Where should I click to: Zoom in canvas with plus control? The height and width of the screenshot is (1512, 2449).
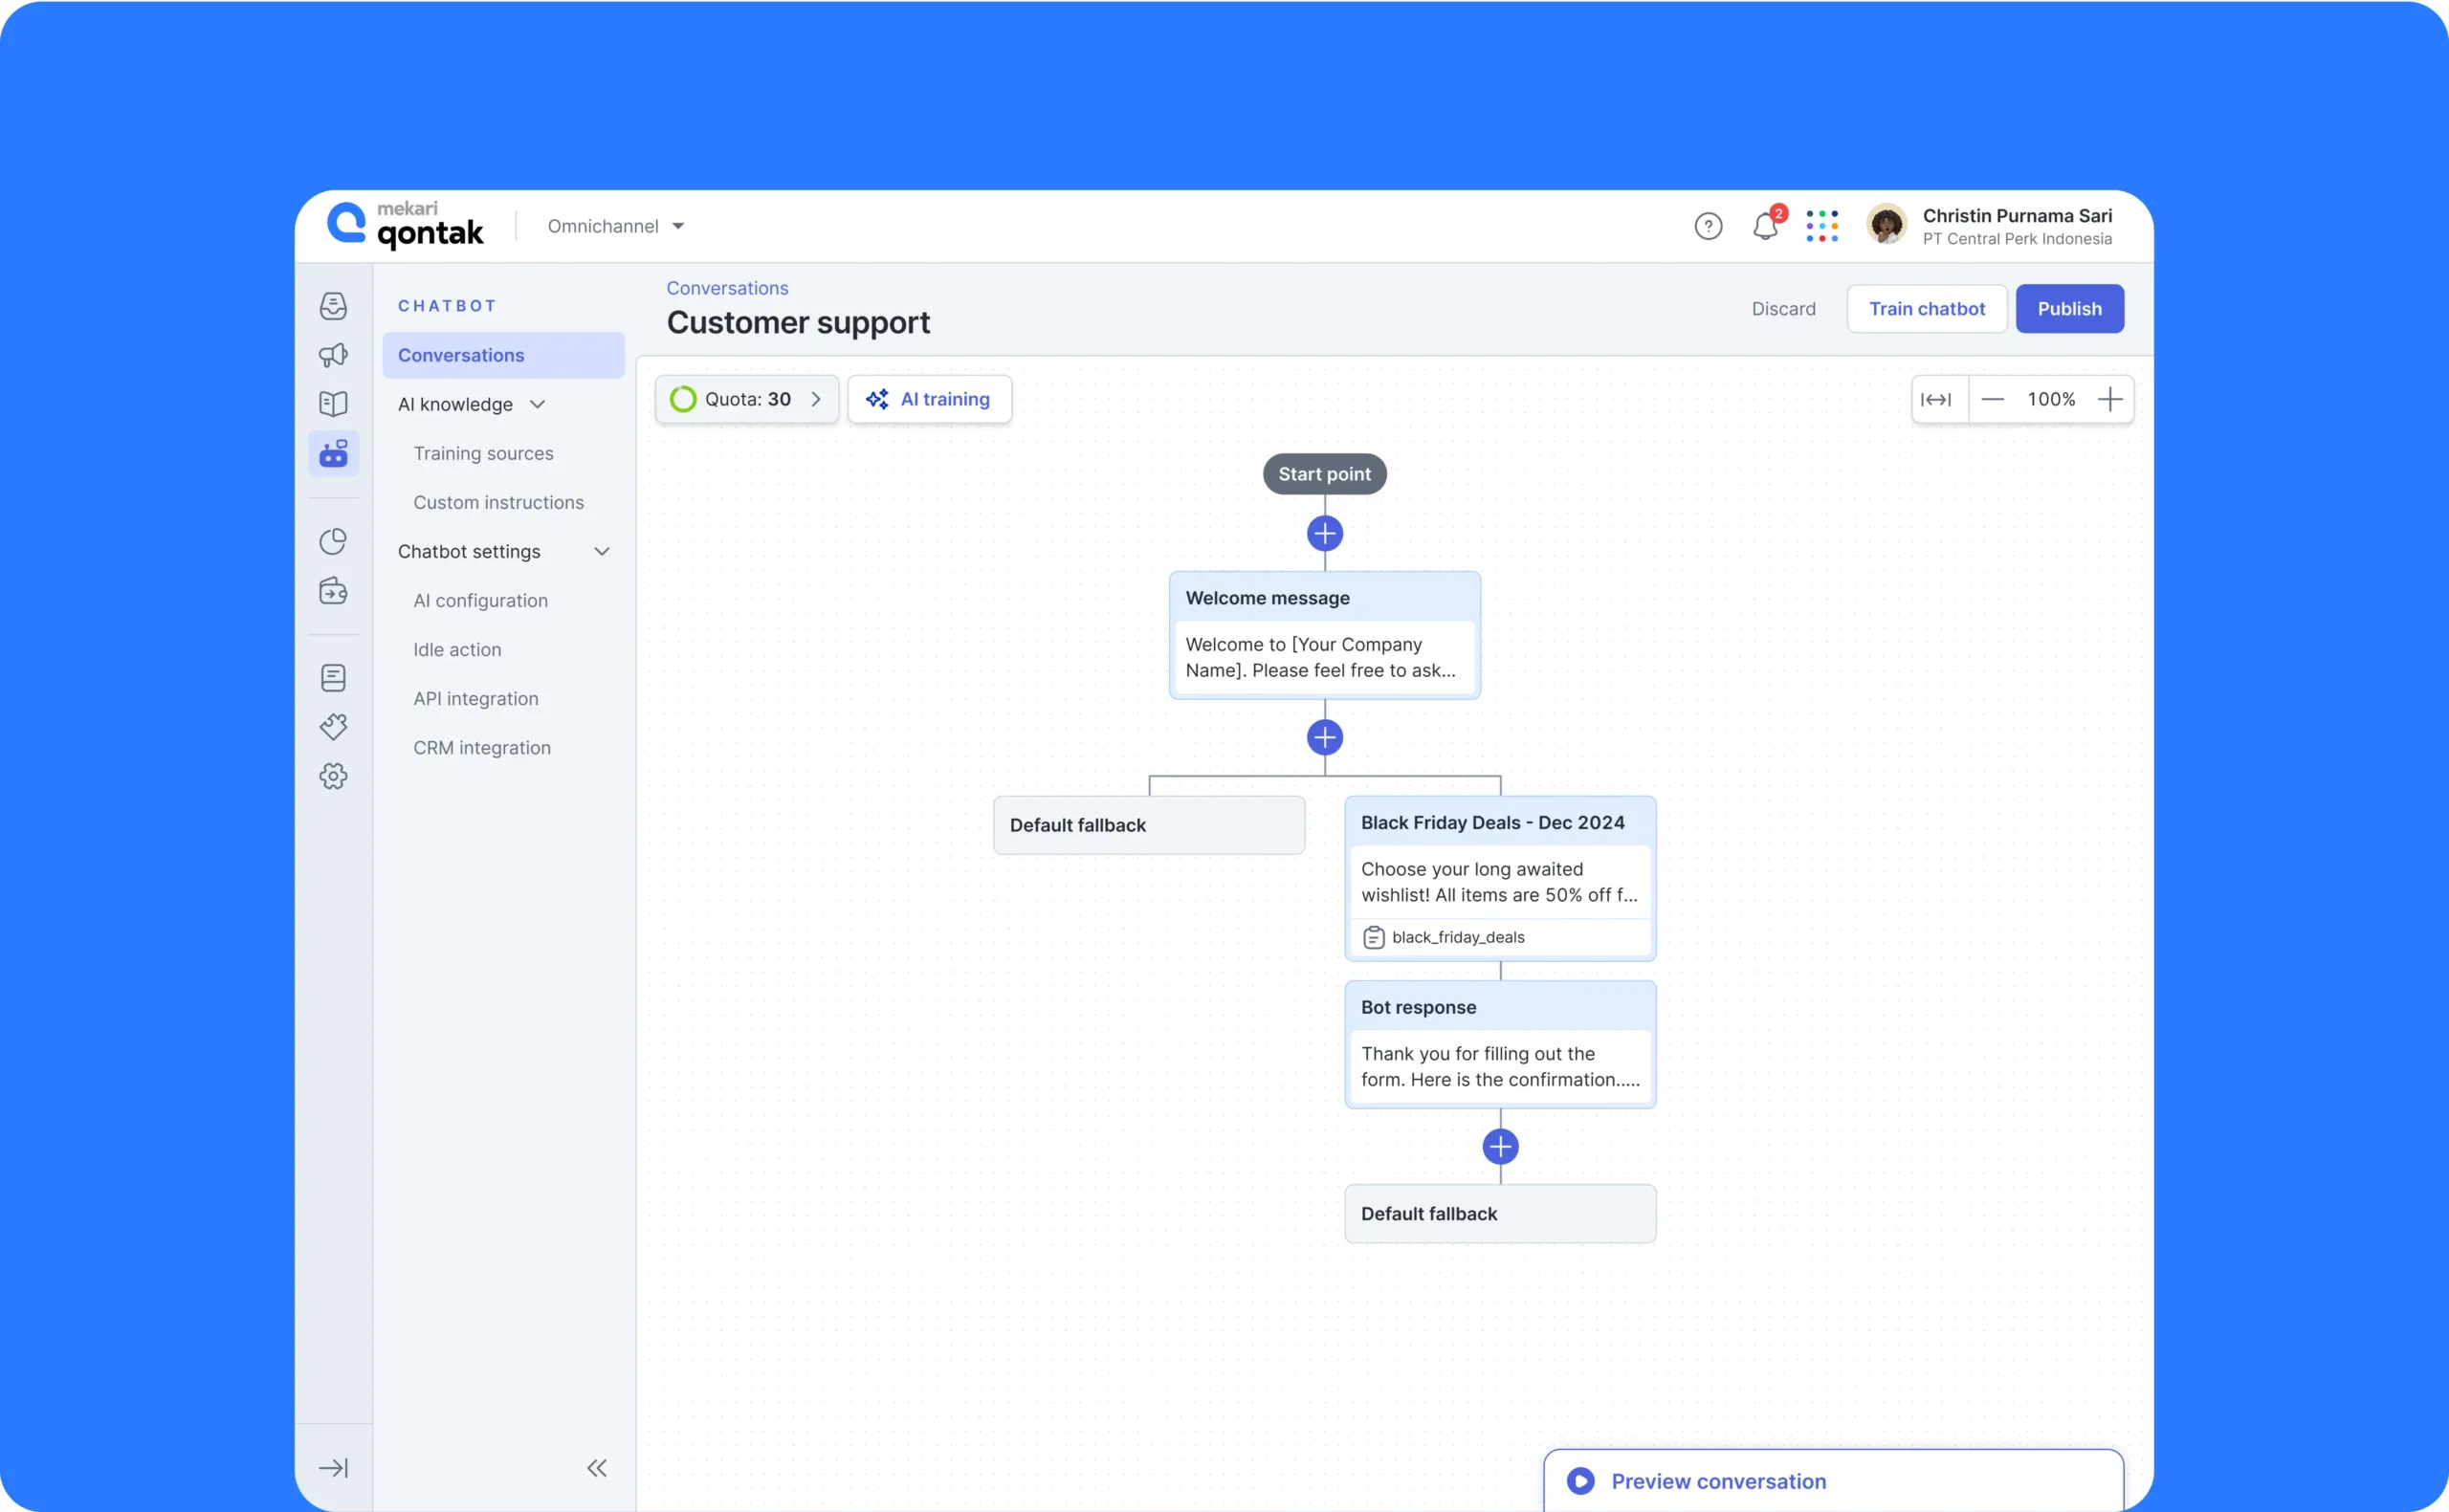tap(2110, 400)
